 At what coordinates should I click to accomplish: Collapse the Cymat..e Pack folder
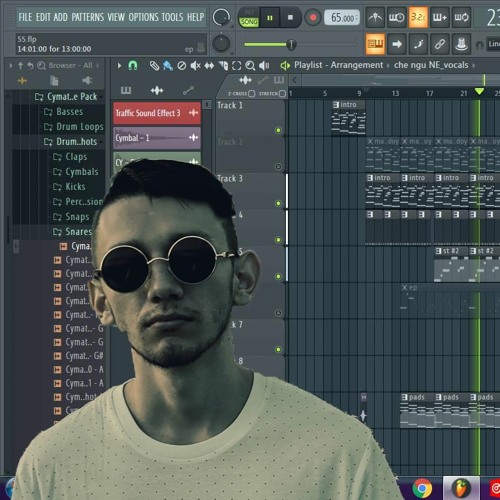[66, 97]
